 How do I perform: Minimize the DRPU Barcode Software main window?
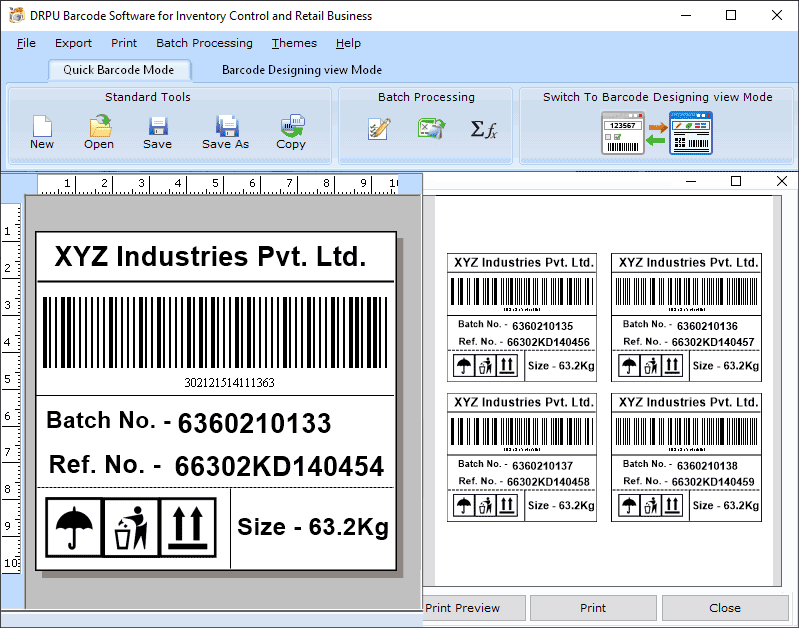click(x=686, y=15)
